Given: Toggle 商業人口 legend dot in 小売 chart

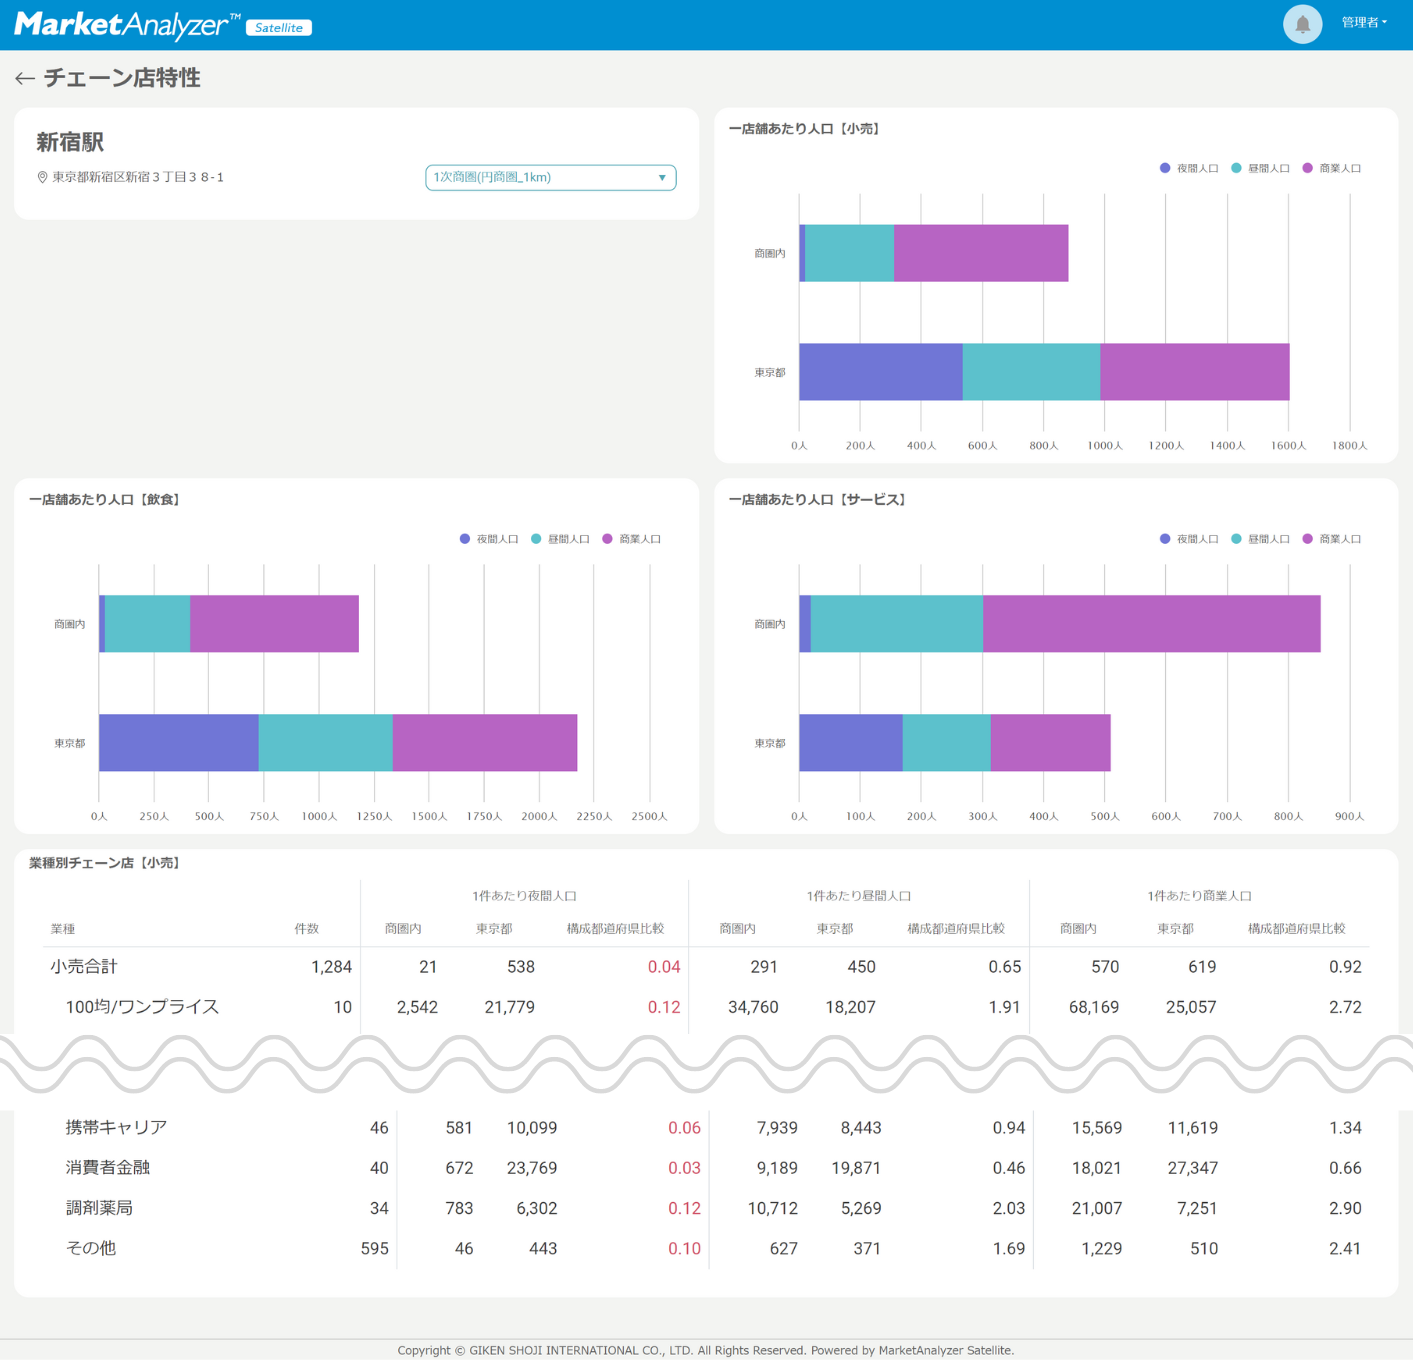Looking at the screenshot, I should (x=1307, y=169).
